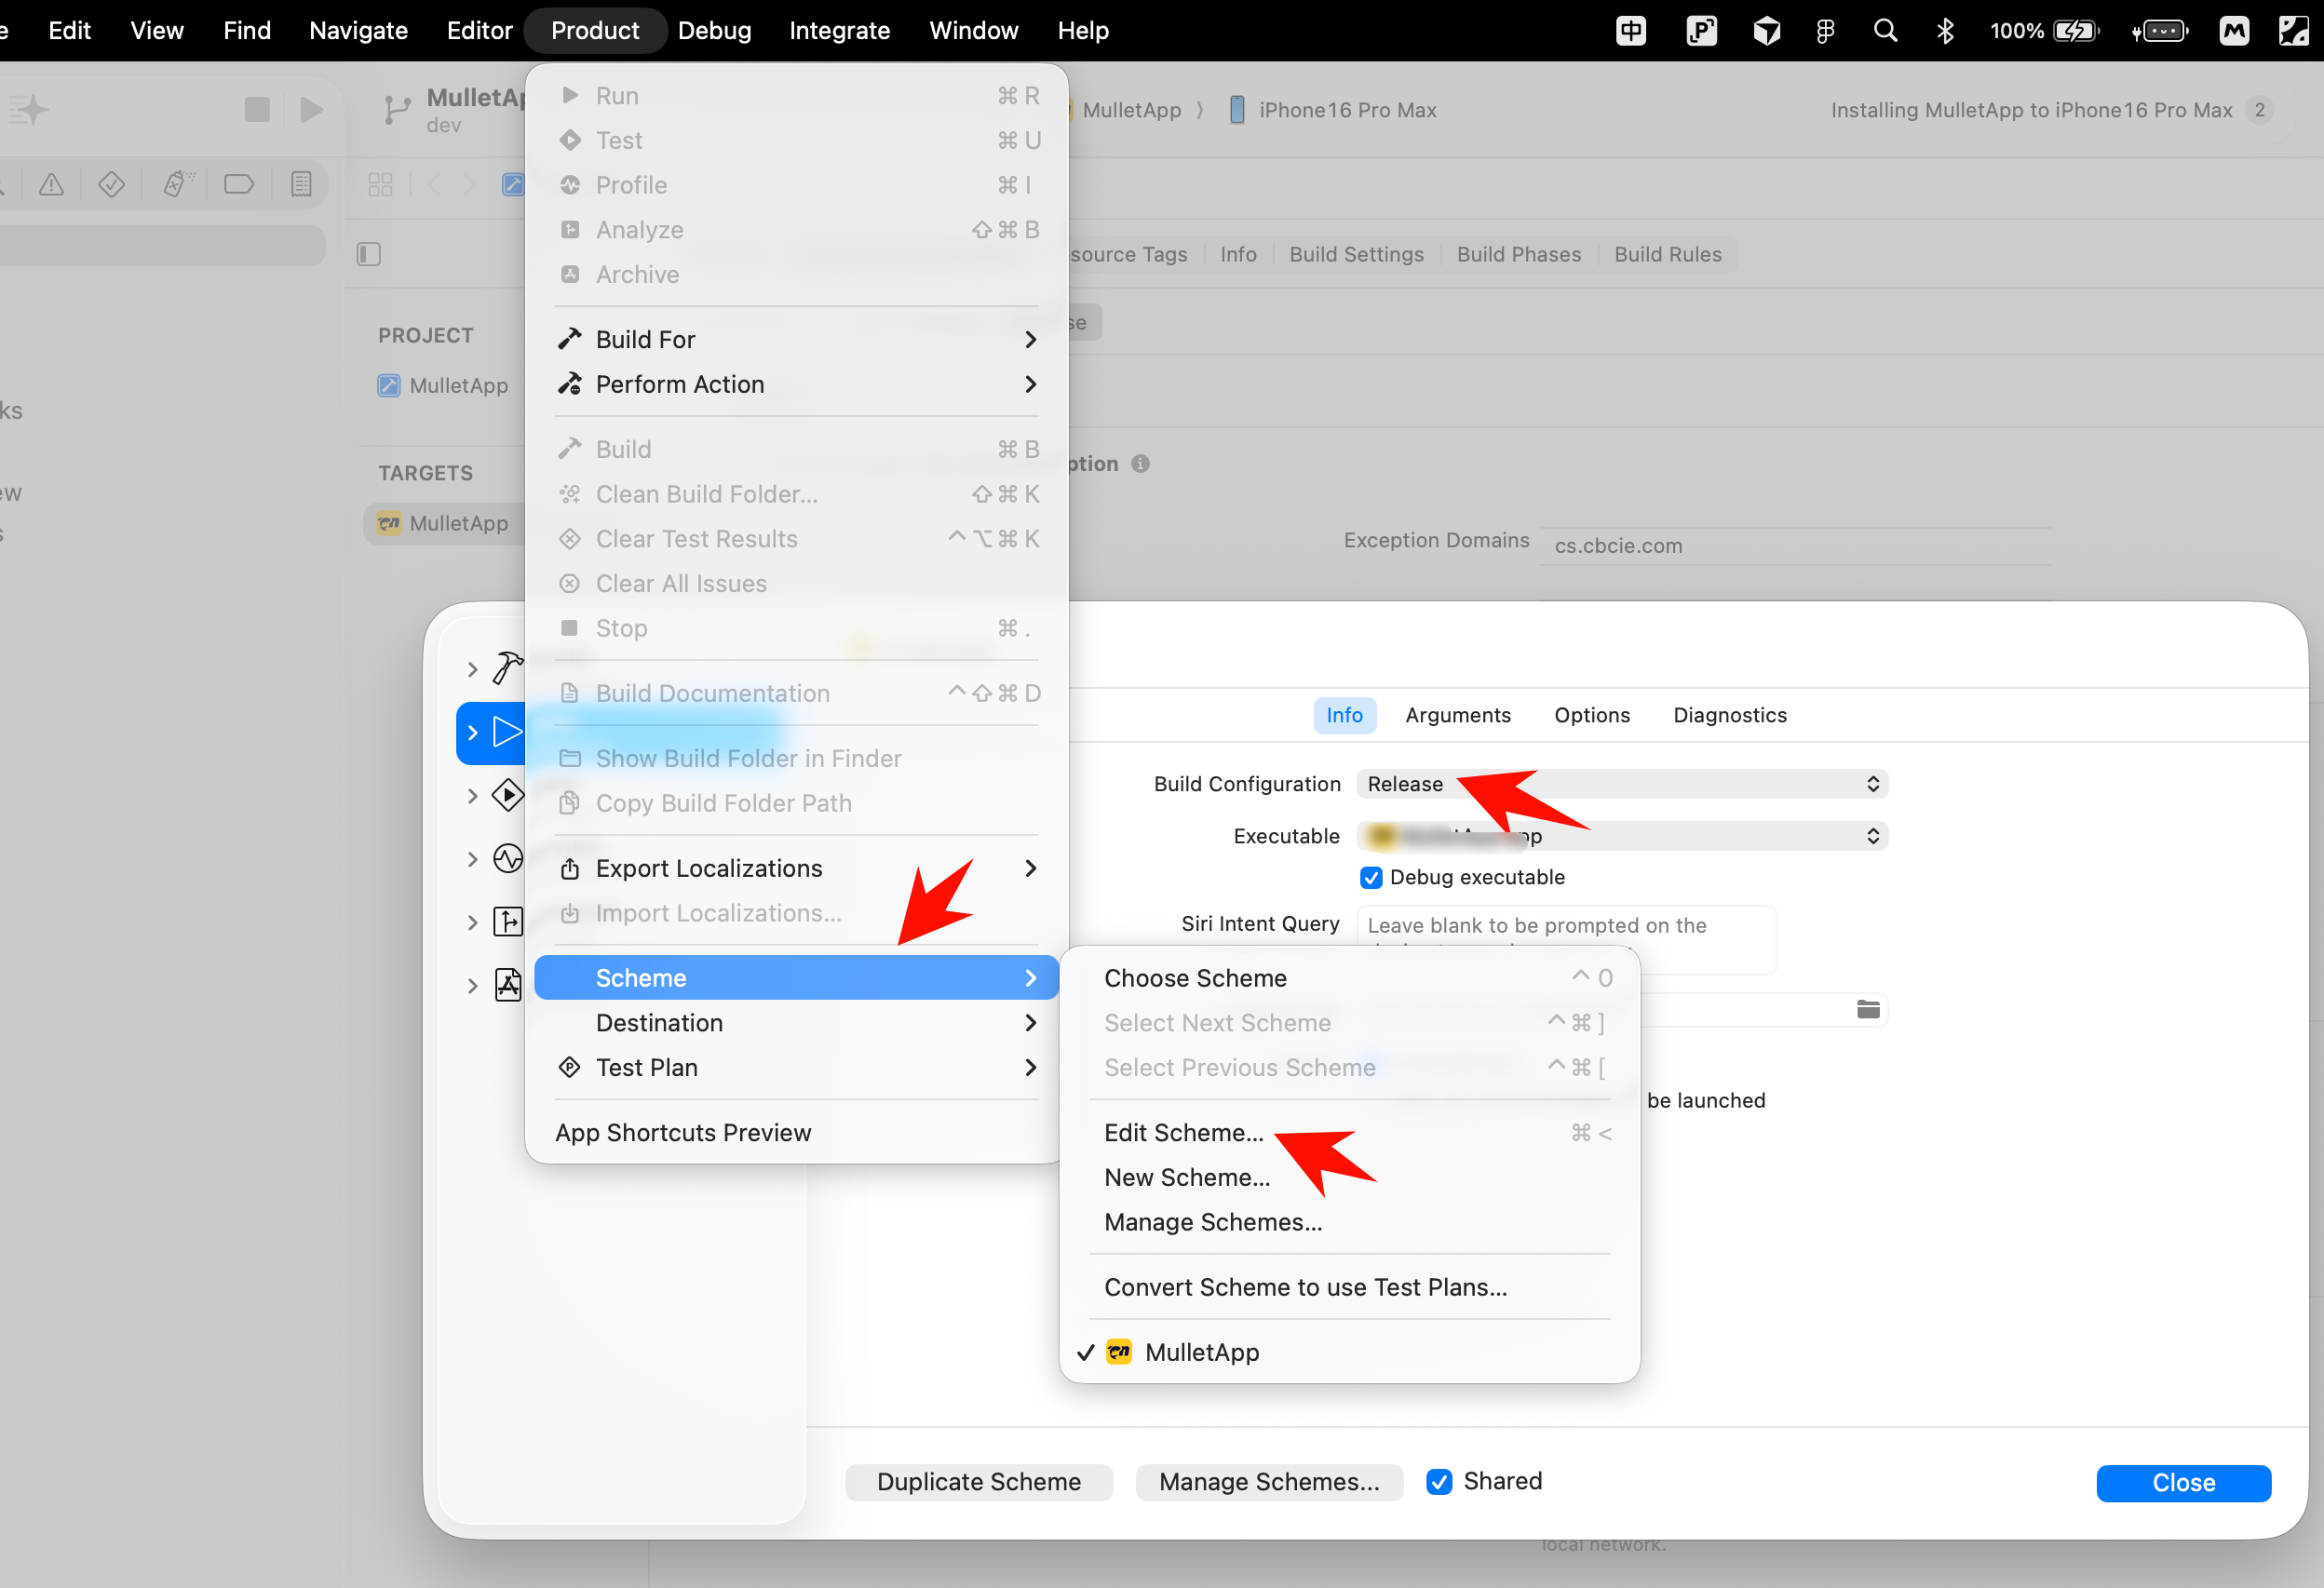Open the Build Configuration dropdown
Screen dimensions: 2324x1588
1622,784
